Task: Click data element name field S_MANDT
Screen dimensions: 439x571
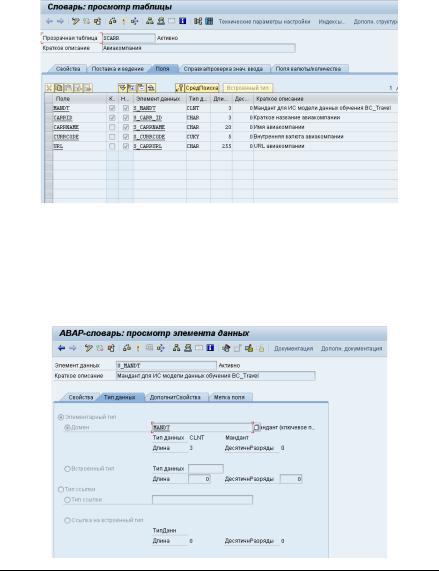Action: (x=166, y=365)
